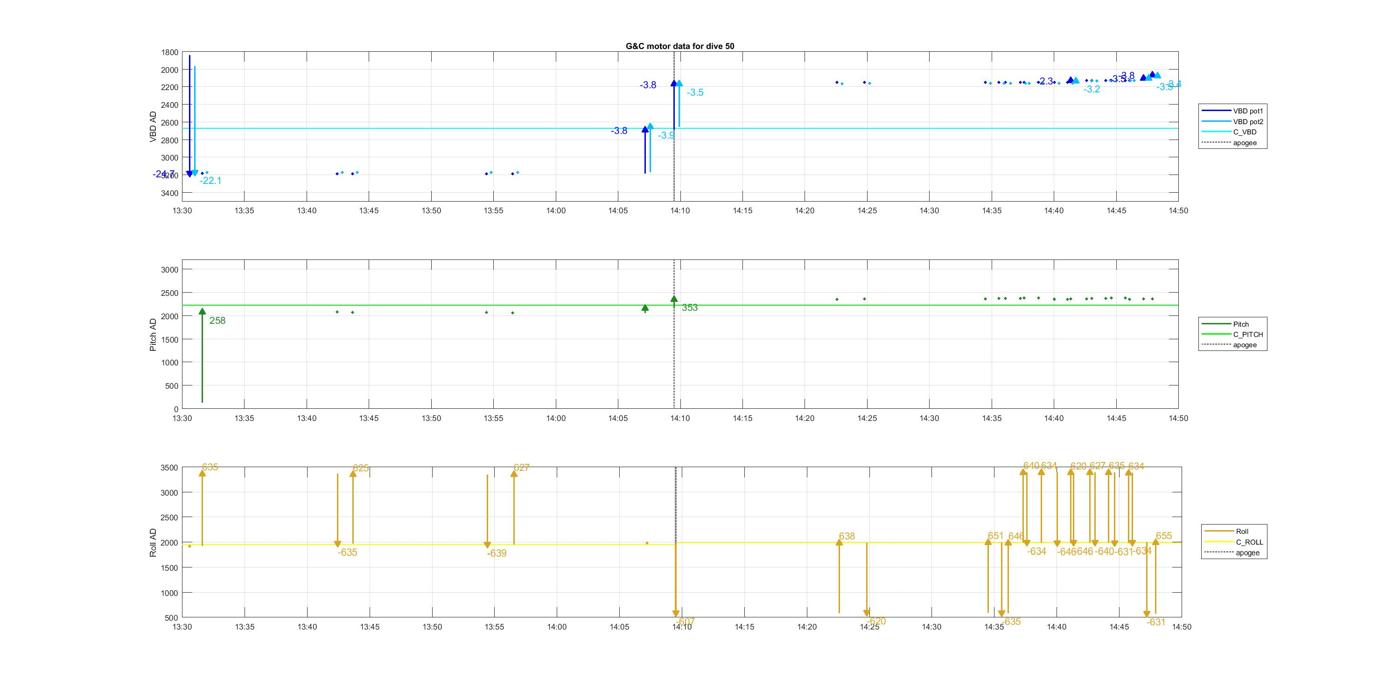
Task: Click '14:10' time tick under VBD plot
Action: click(x=680, y=211)
